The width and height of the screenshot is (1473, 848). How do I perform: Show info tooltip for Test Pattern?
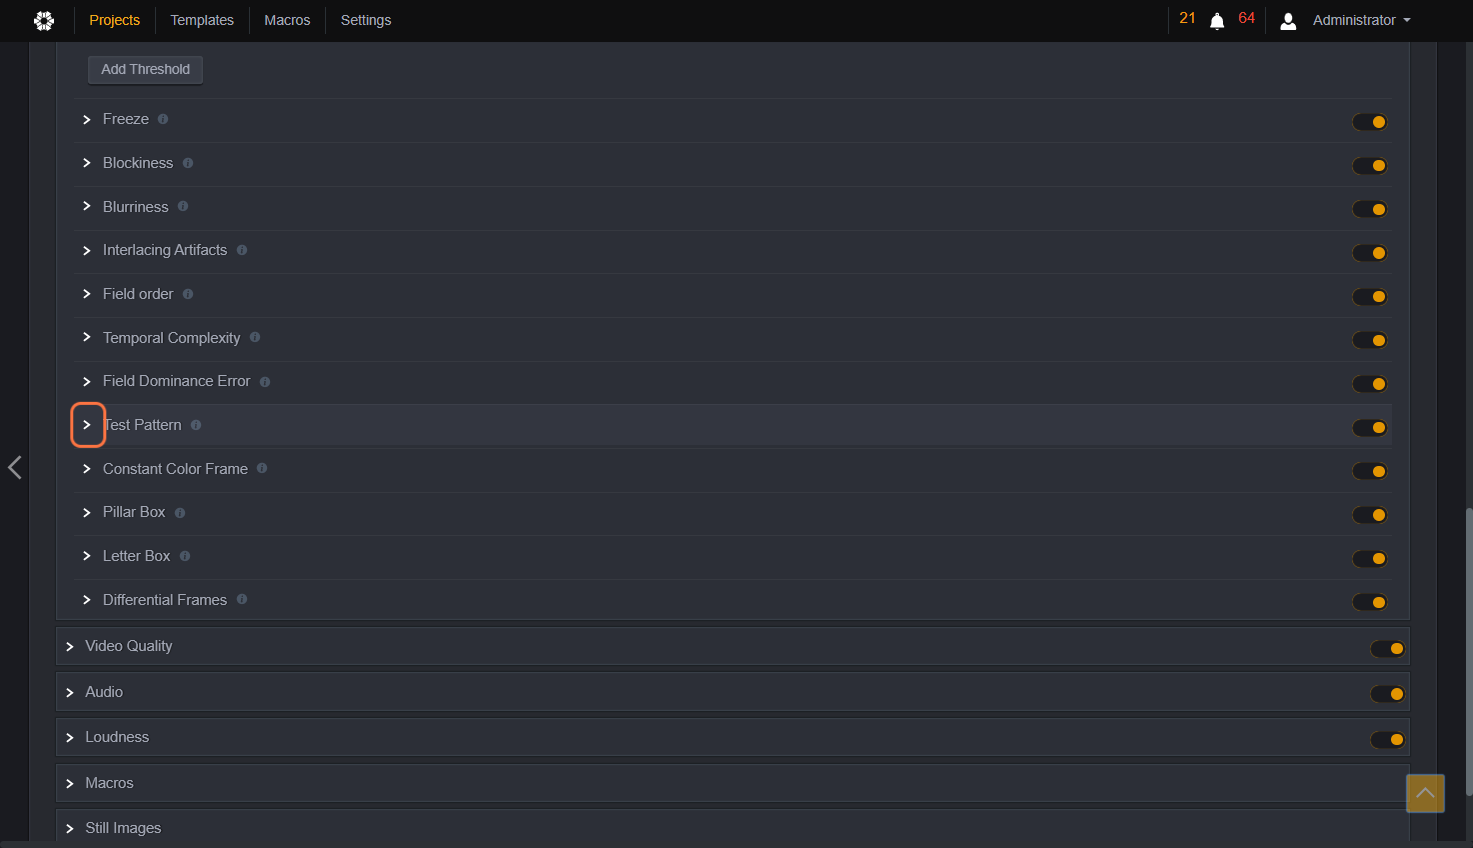coord(196,425)
